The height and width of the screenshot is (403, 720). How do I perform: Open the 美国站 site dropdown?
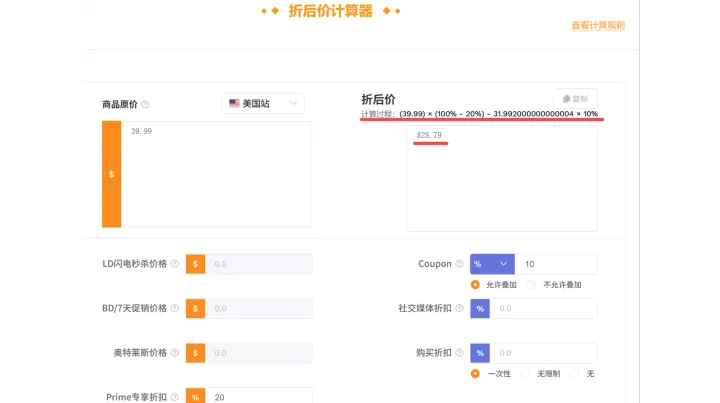263,103
